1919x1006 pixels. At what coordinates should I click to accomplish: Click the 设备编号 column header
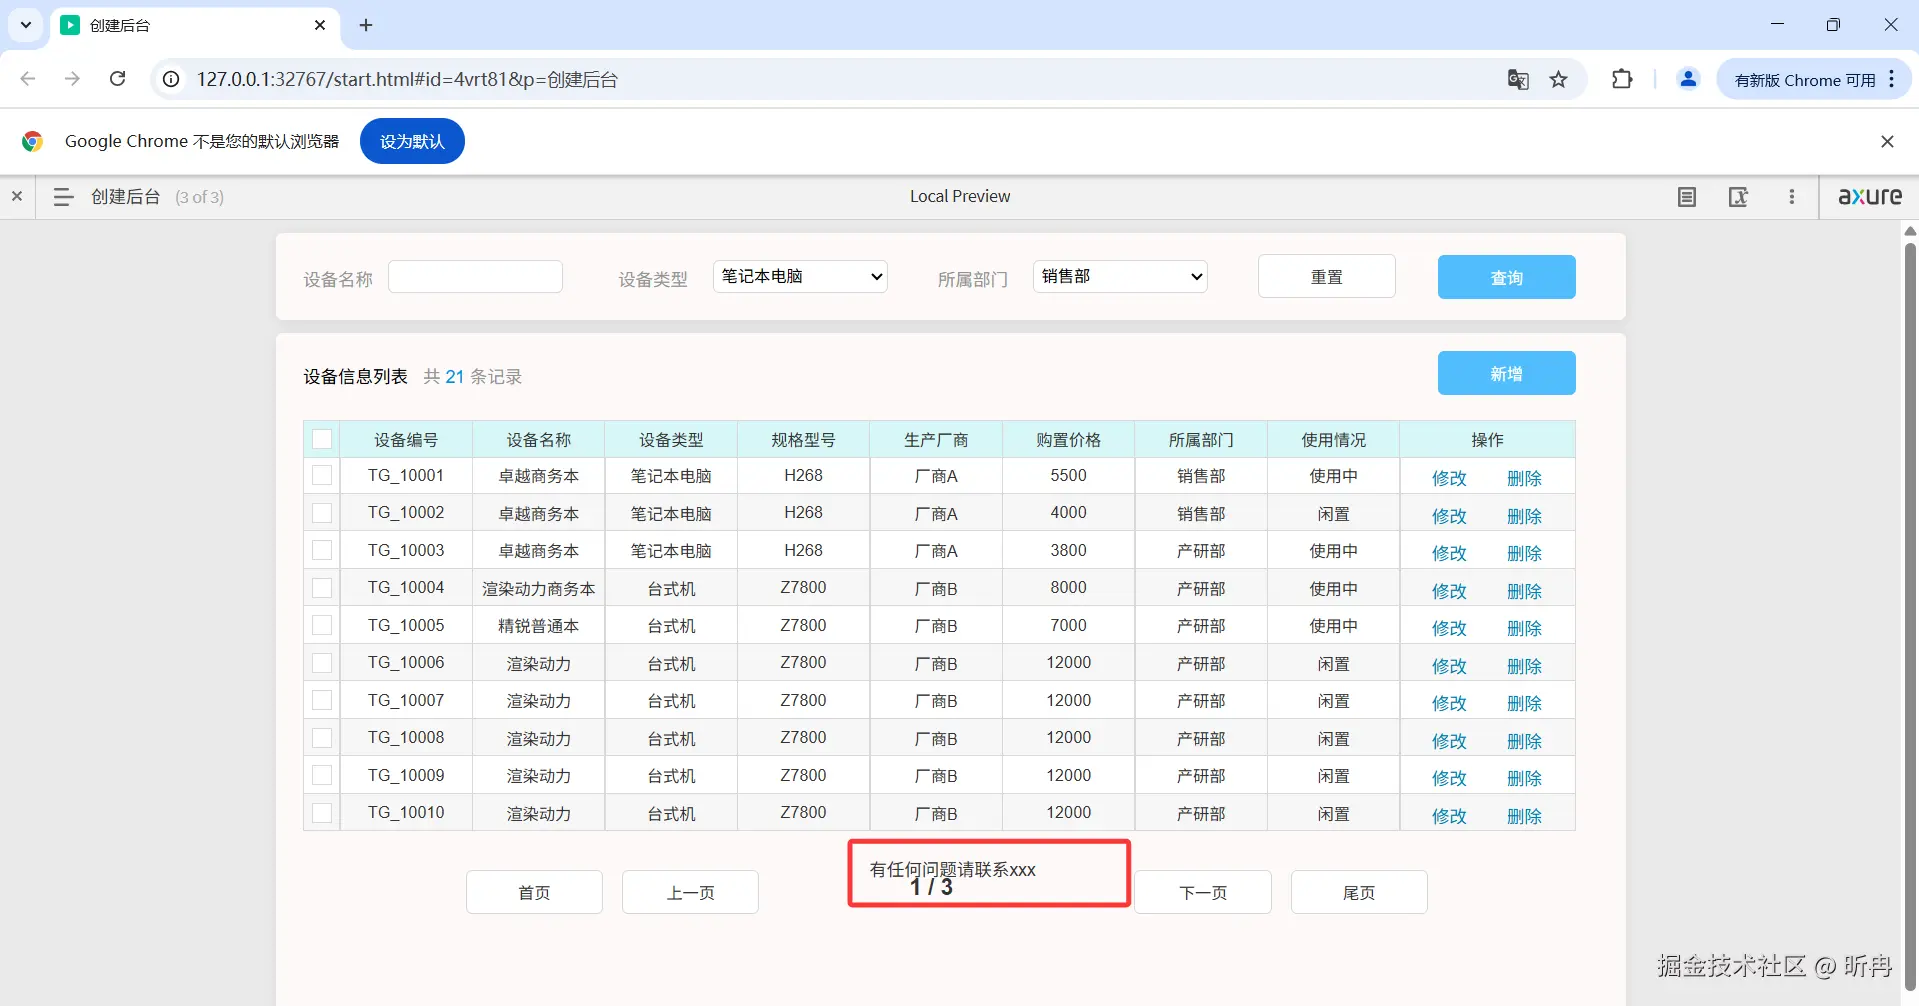[406, 440]
